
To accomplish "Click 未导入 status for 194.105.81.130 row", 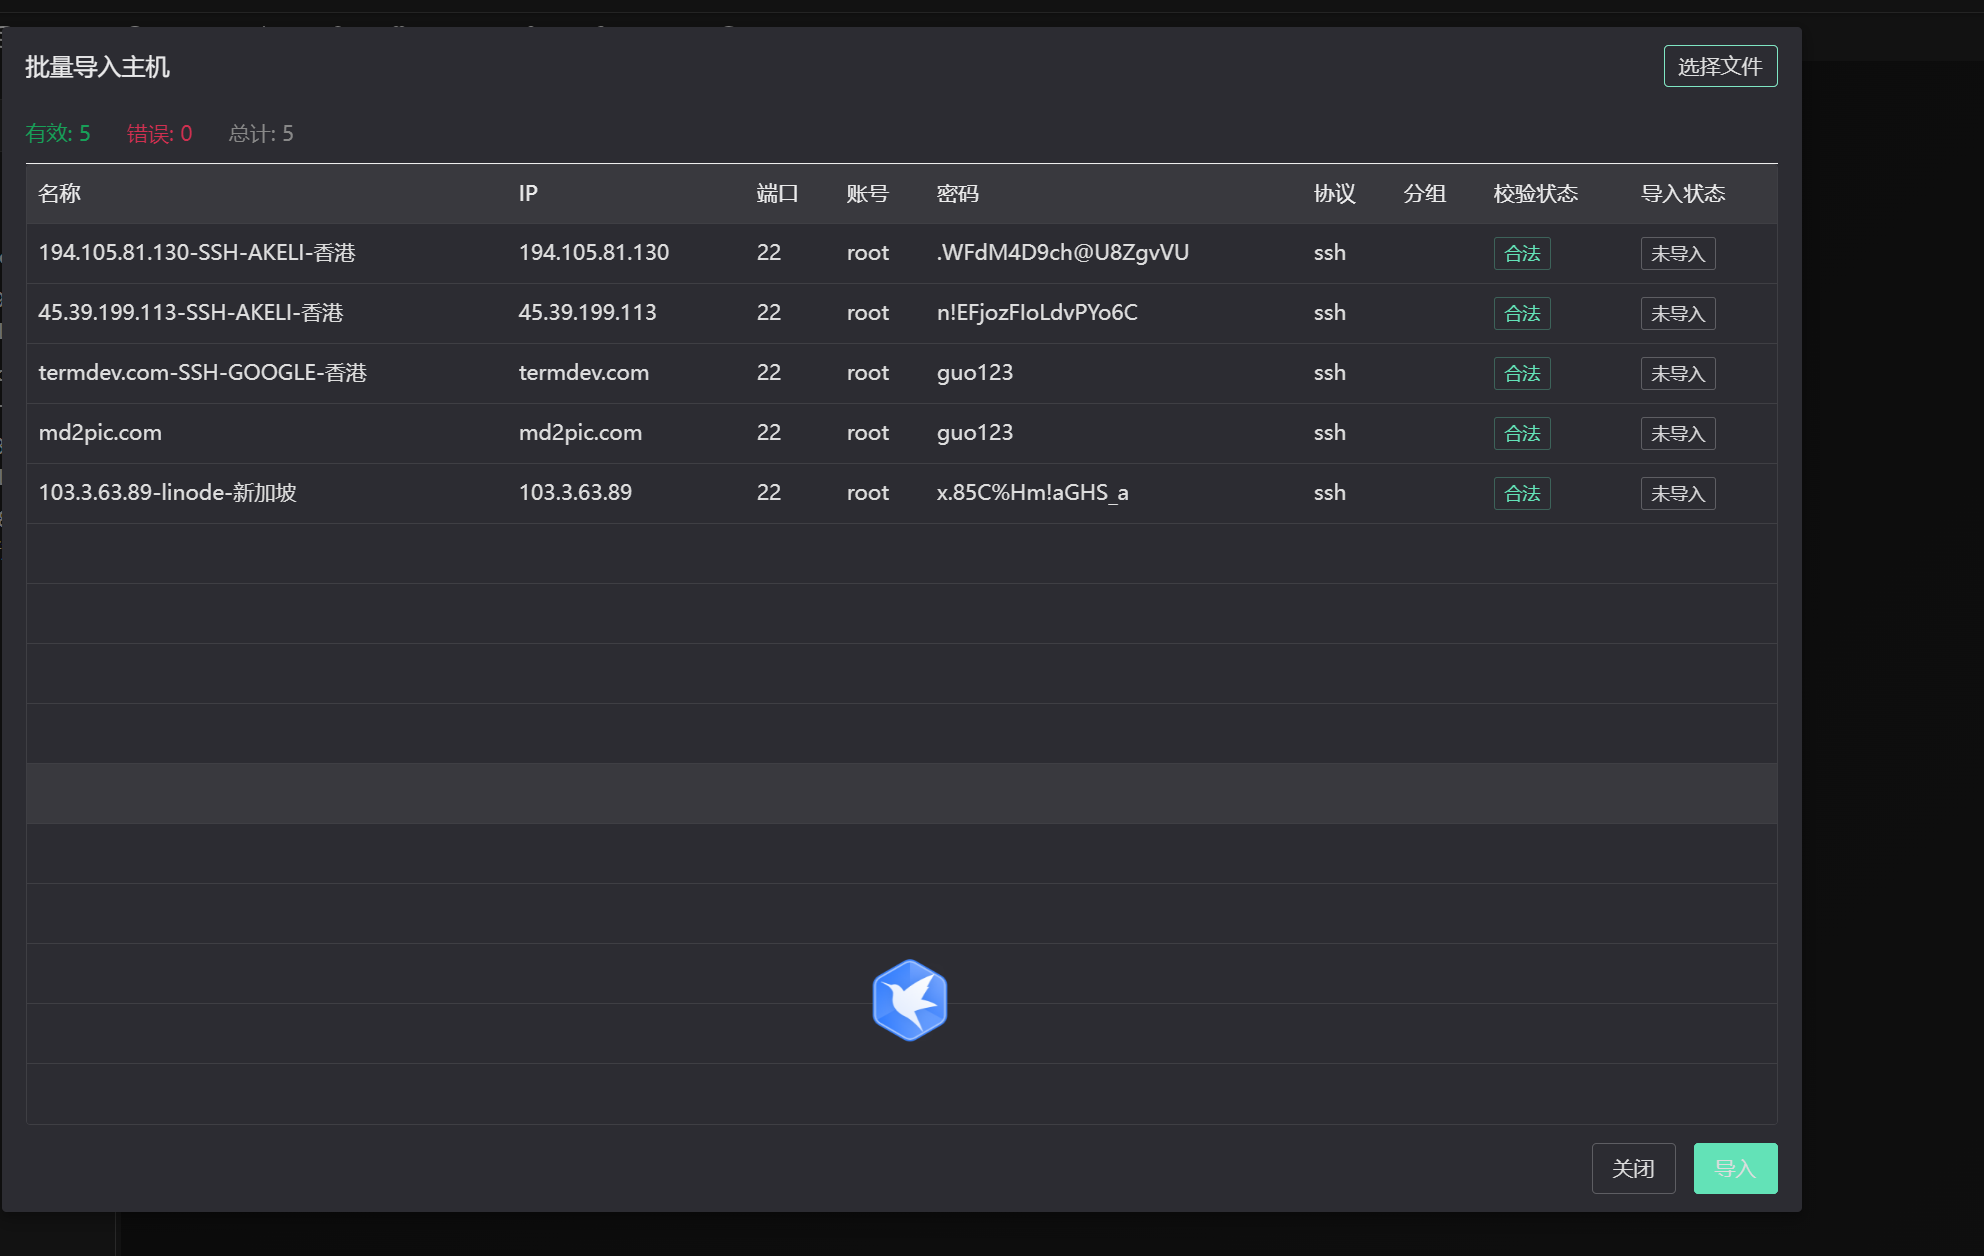I will (1677, 253).
